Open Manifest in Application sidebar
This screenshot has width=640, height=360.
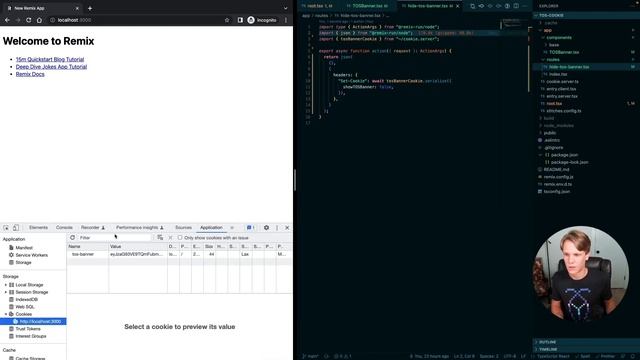point(24,248)
